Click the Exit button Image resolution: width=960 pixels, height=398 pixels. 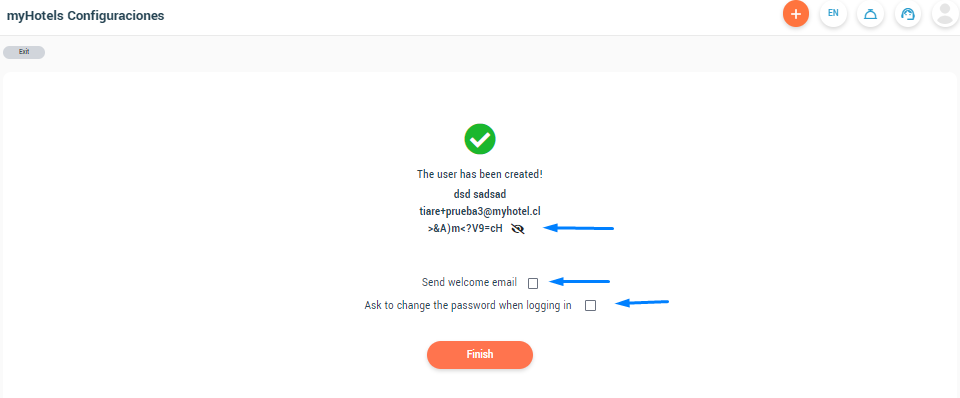24,52
